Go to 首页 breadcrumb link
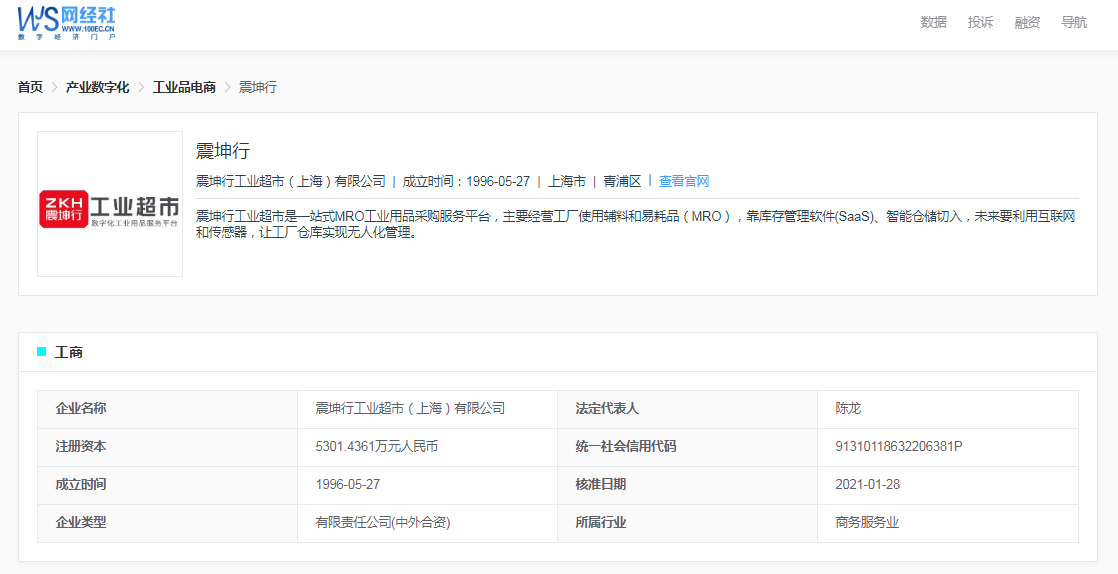This screenshot has width=1118, height=574. point(30,87)
